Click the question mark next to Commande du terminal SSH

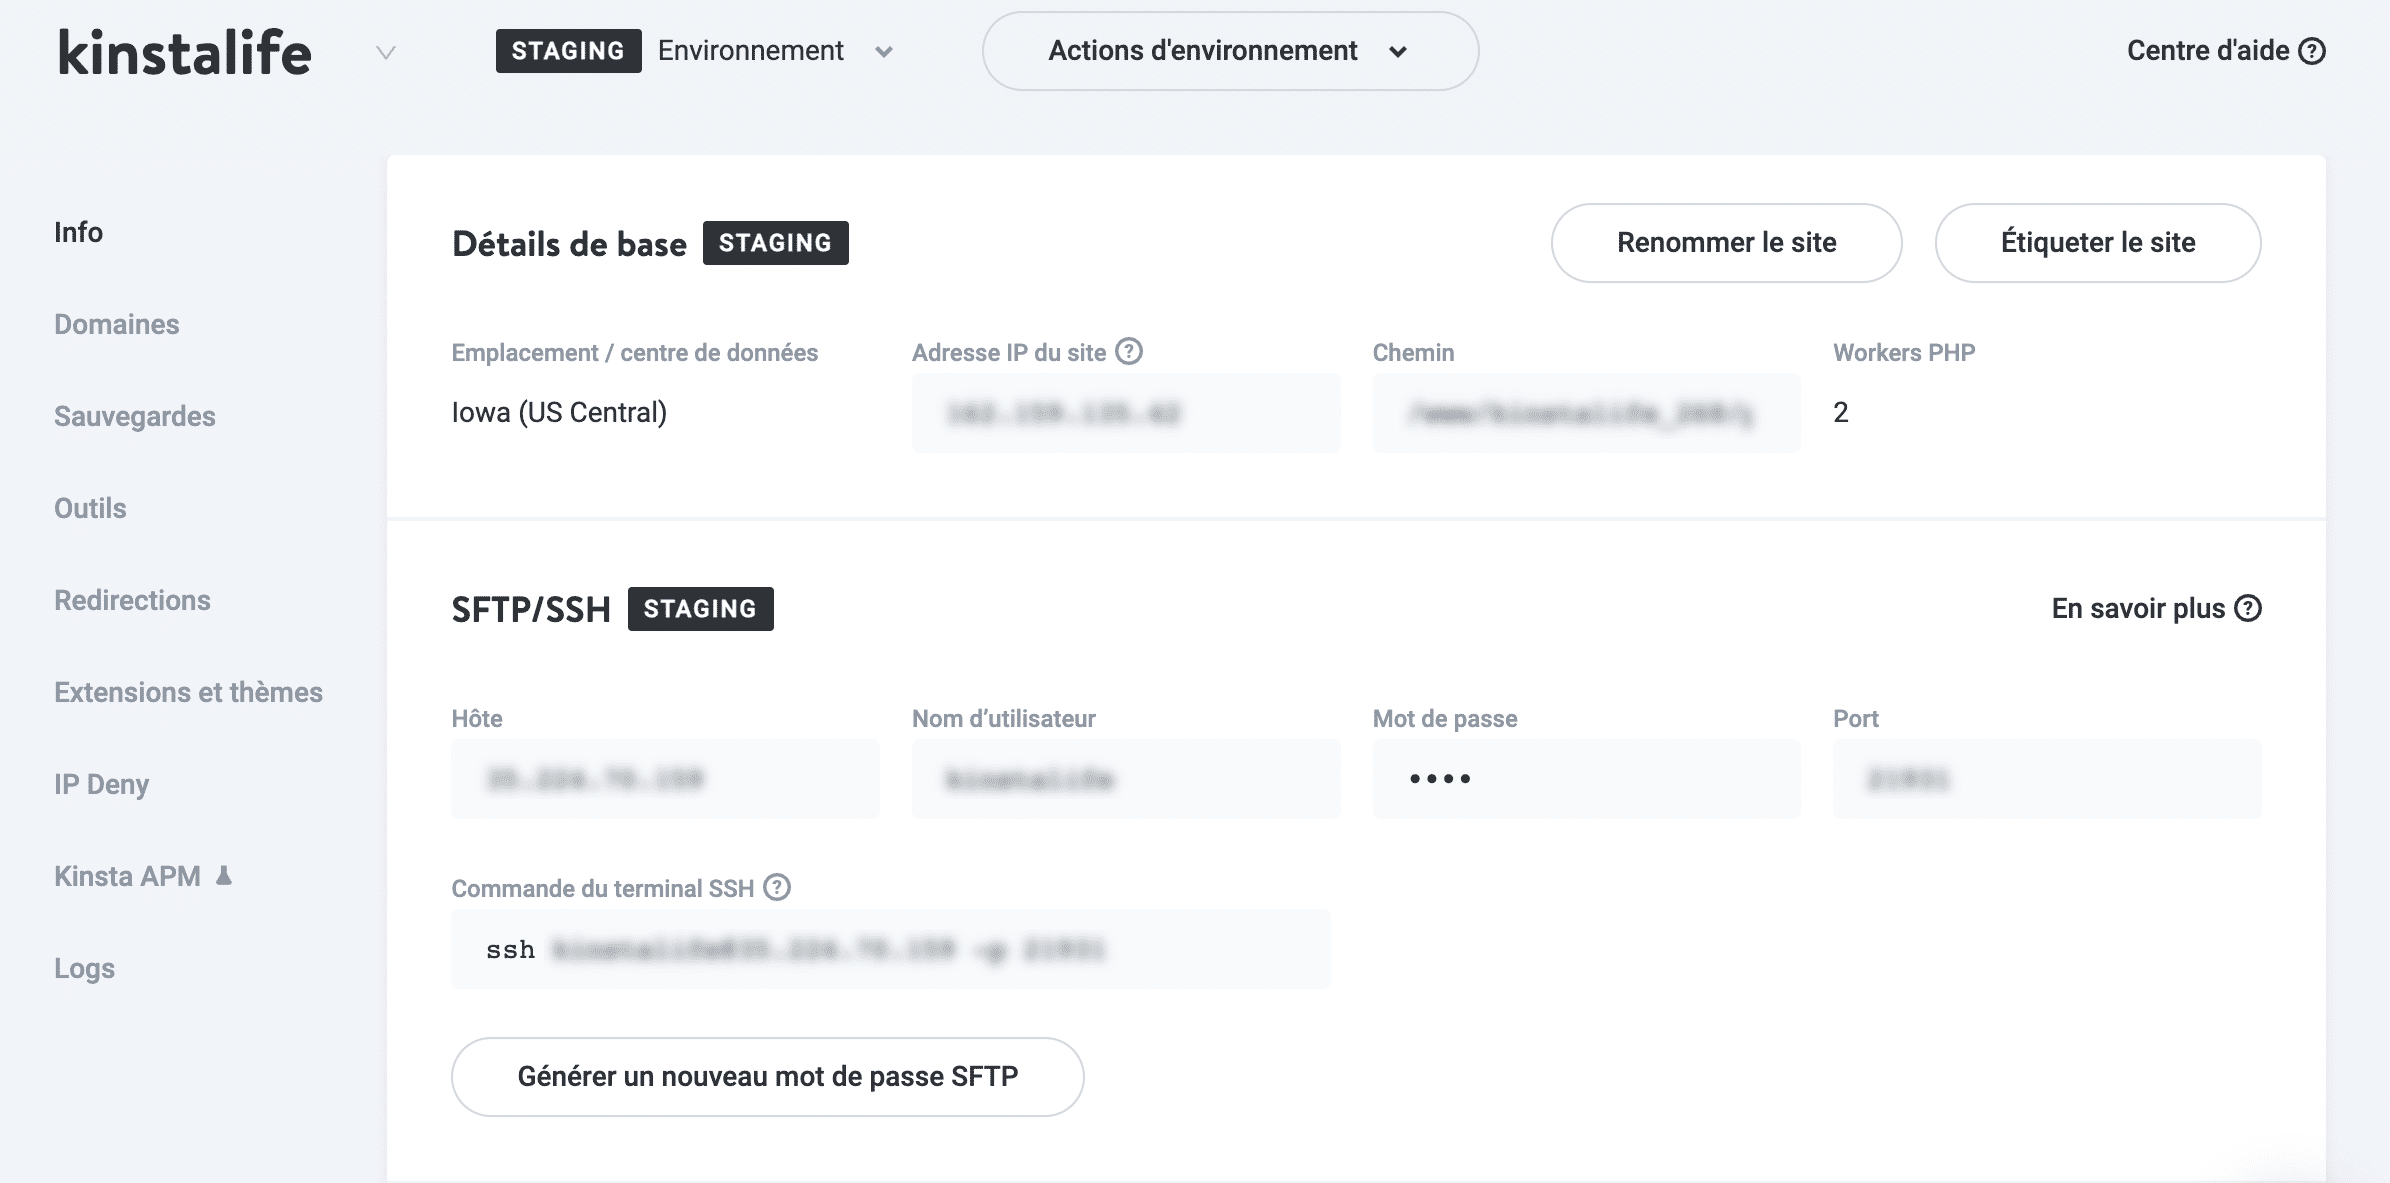pos(775,887)
